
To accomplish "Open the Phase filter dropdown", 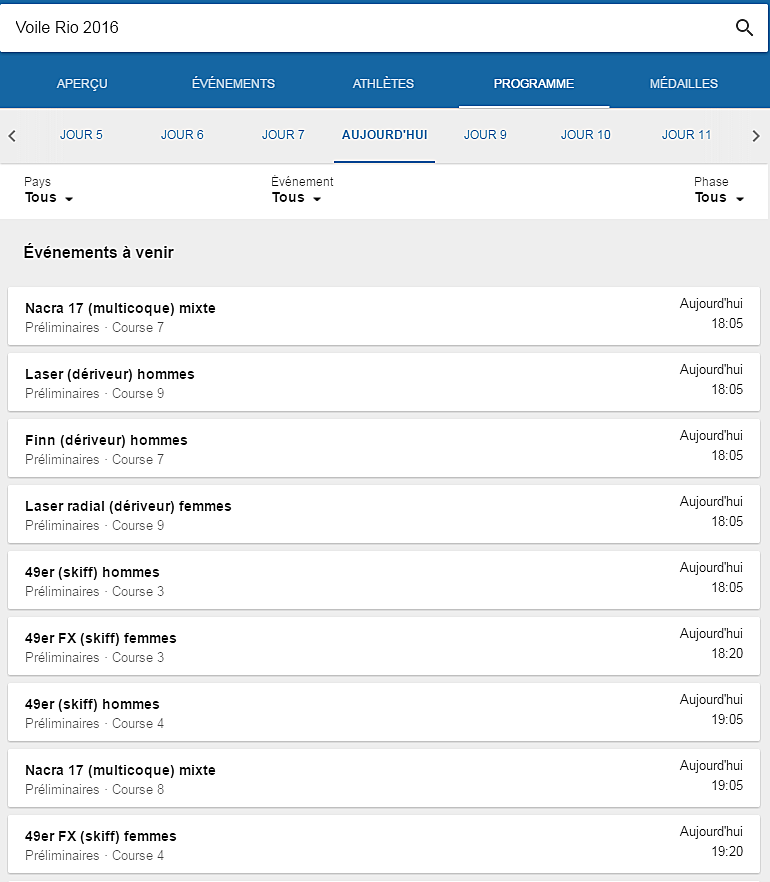I will click(x=719, y=197).
